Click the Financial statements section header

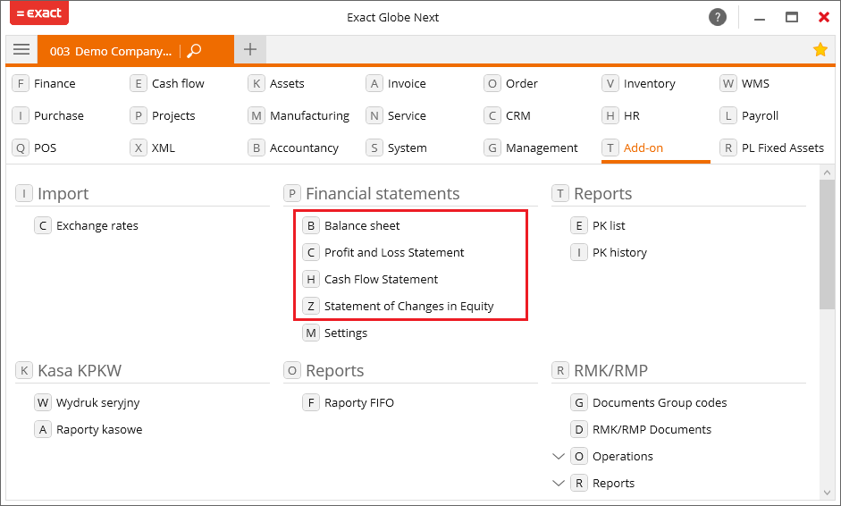(x=372, y=193)
